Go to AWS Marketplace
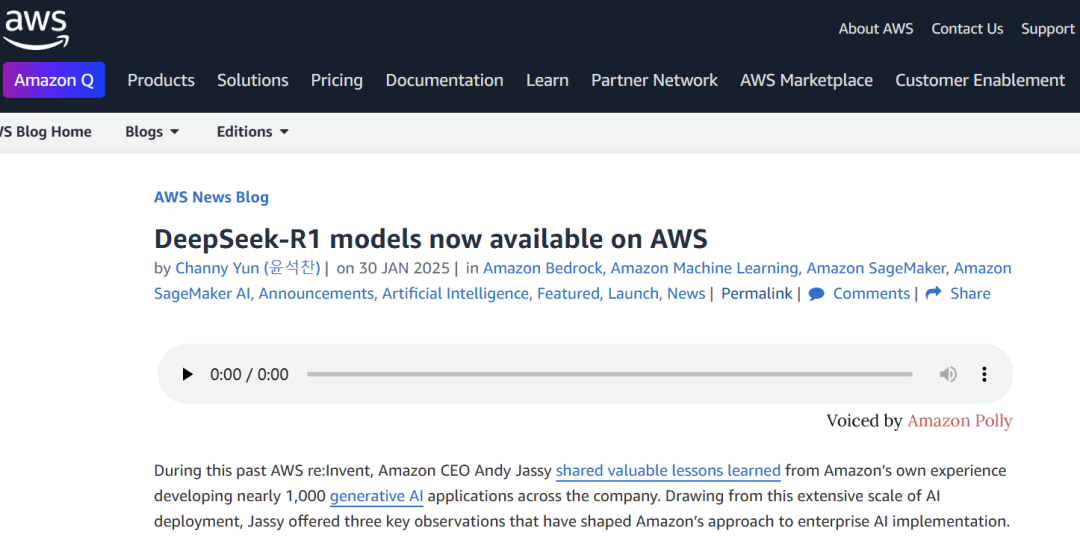1080x540 pixels. (807, 81)
